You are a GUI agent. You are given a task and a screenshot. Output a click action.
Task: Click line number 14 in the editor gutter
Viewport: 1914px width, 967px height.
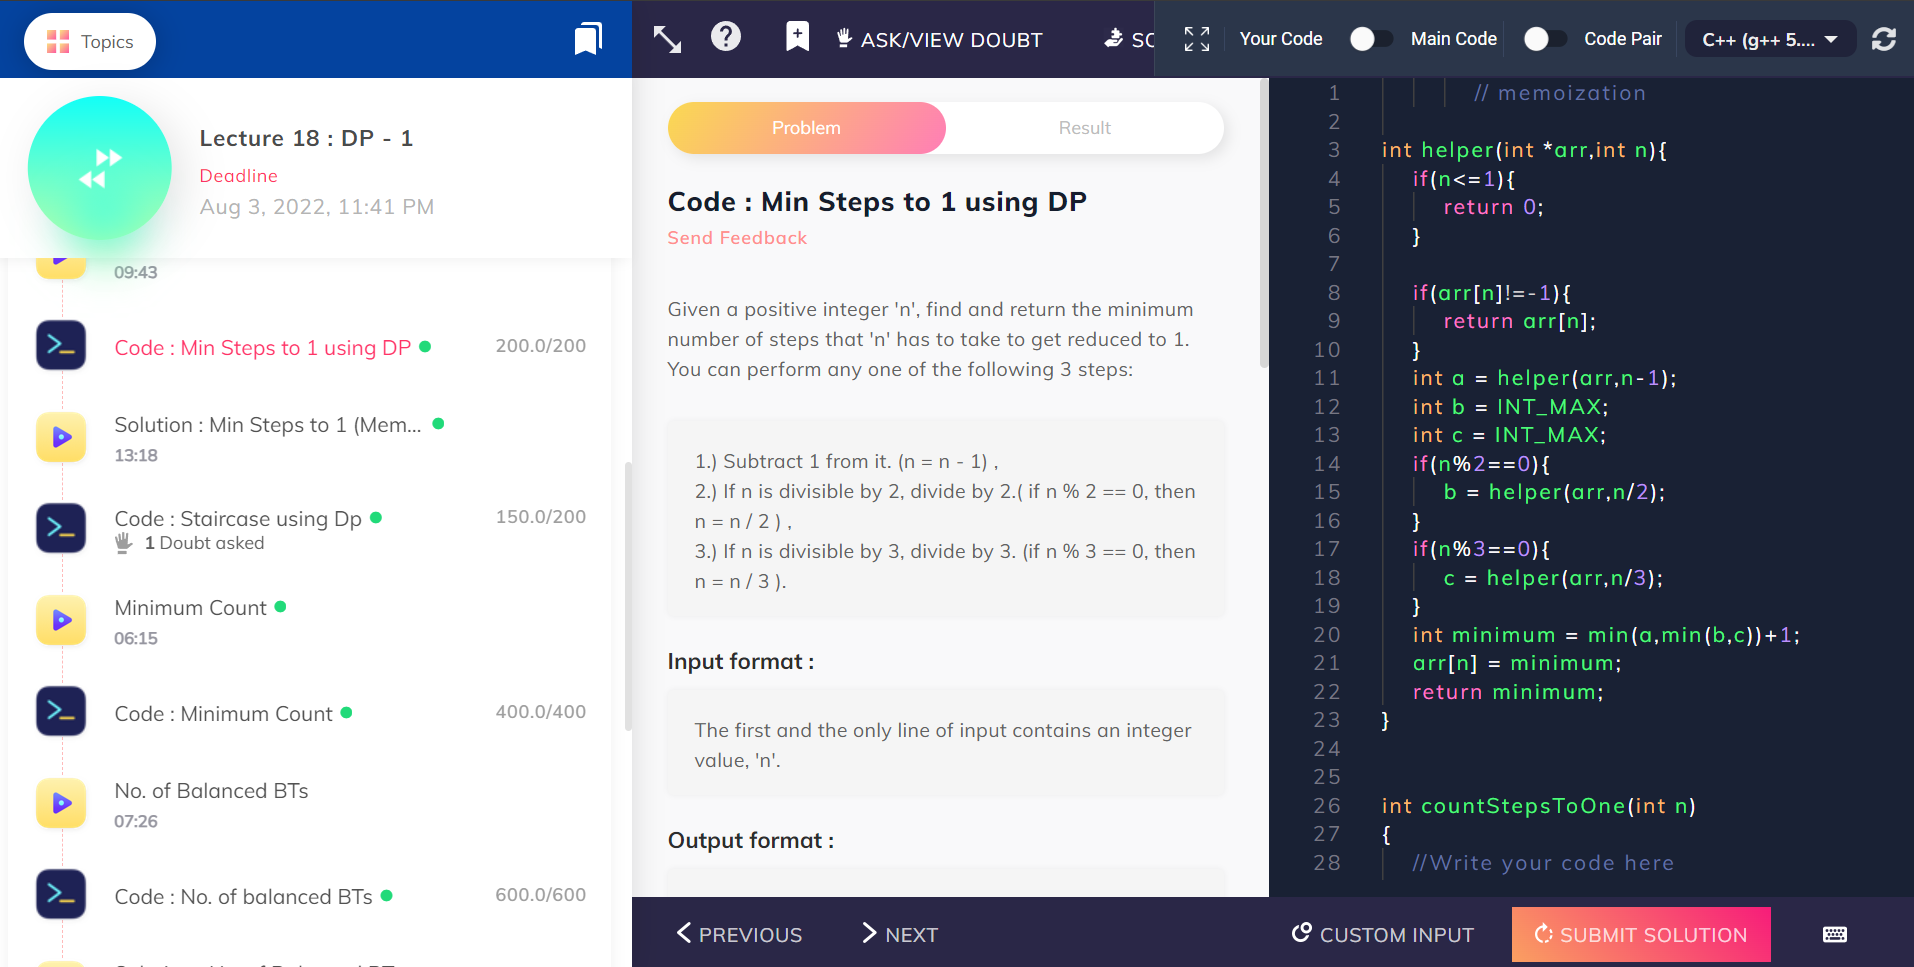[1327, 464]
